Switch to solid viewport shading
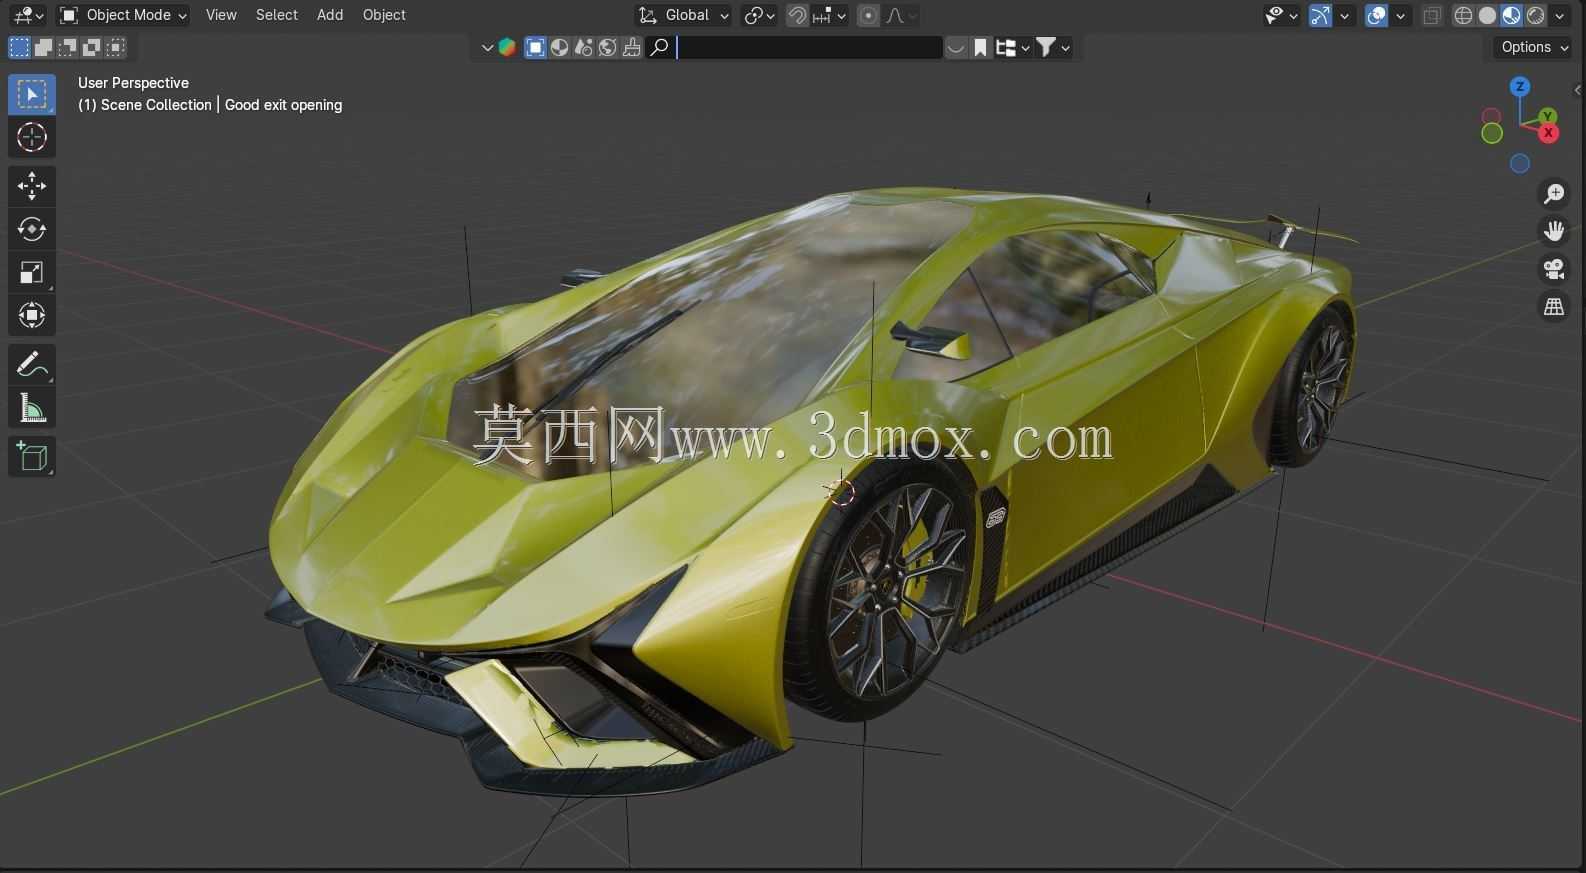1586x873 pixels. tap(1488, 15)
